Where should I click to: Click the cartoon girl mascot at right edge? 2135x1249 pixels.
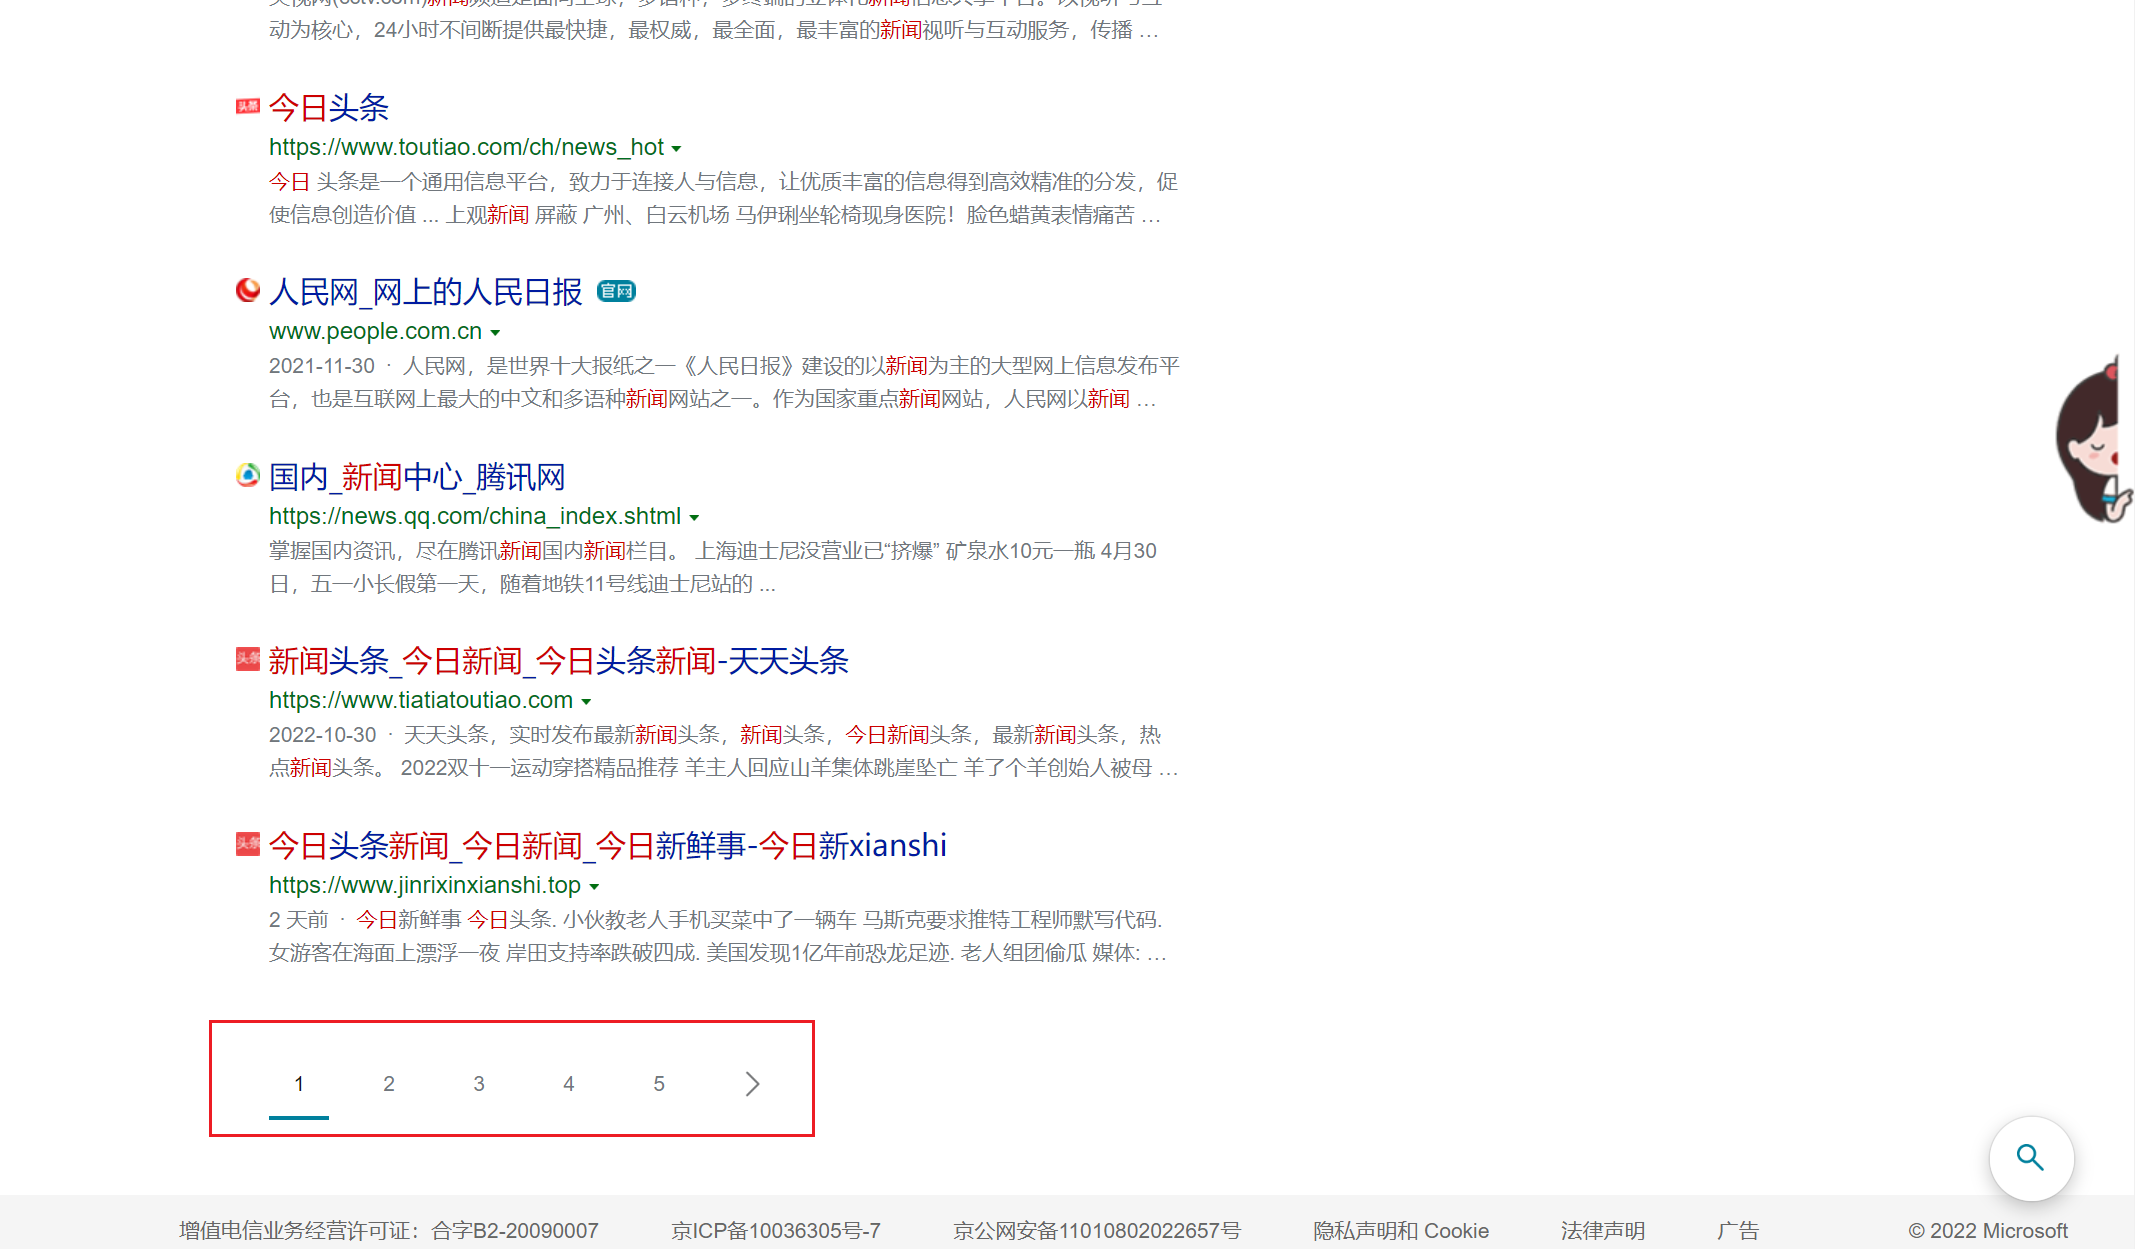[x=2095, y=438]
